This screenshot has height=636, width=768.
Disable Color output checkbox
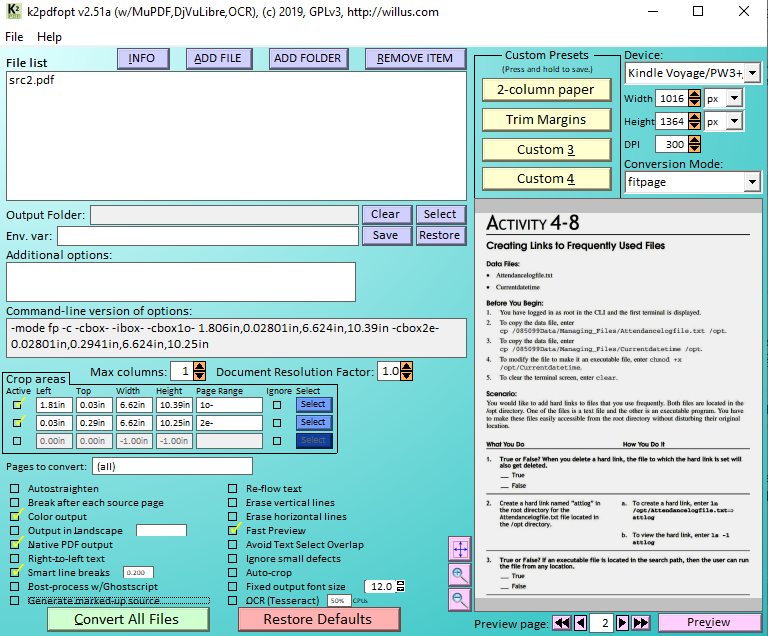click(16, 516)
